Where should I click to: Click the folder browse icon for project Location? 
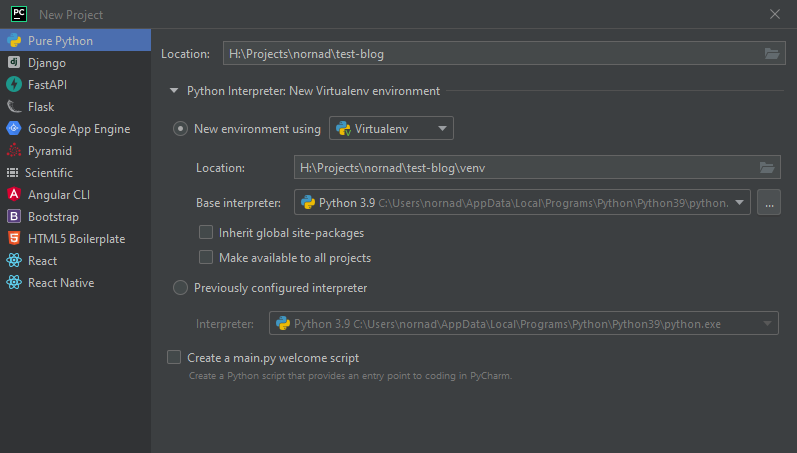[x=771, y=54]
